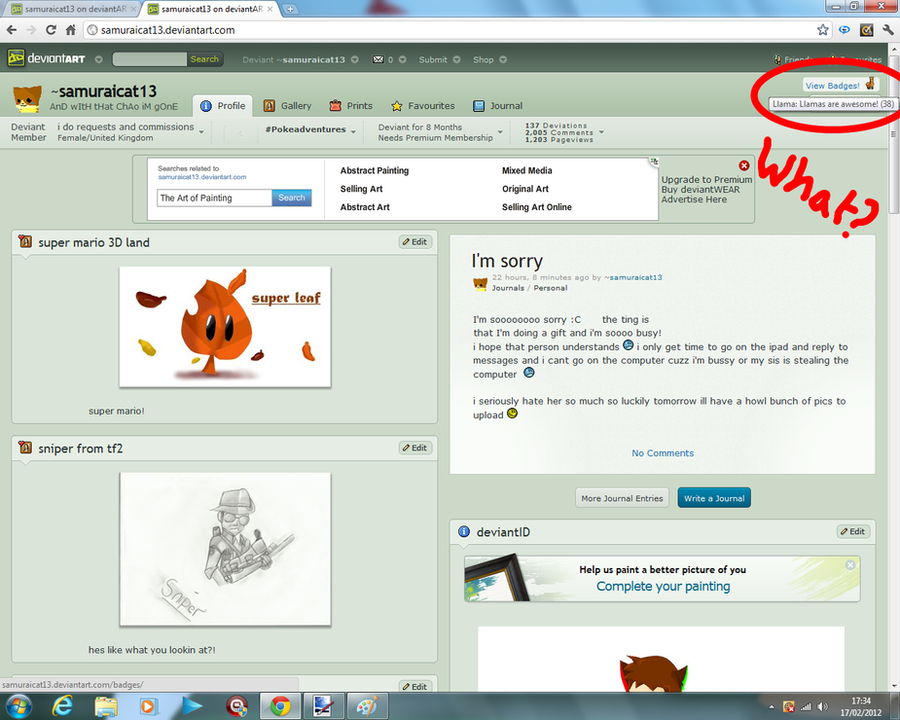Close the ad box with red X
900x720 pixels.
click(x=744, y=165)
